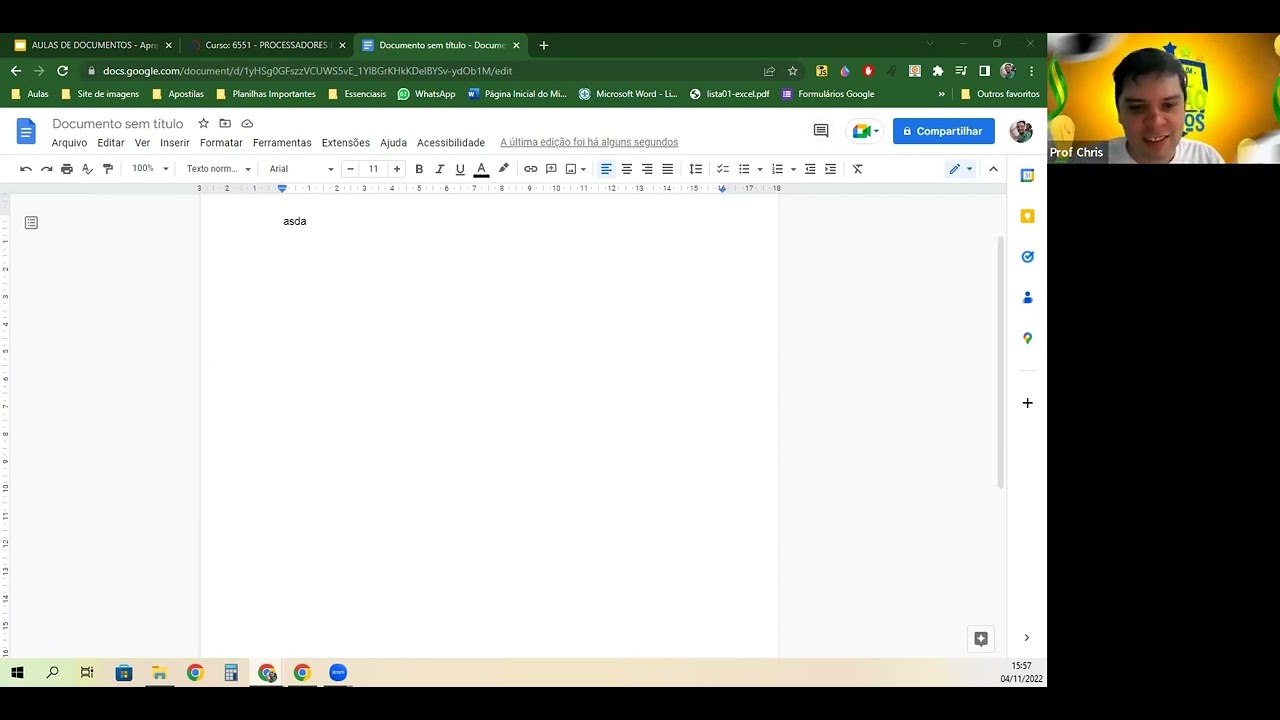Click the Compartilhar share button

(943, 131)
